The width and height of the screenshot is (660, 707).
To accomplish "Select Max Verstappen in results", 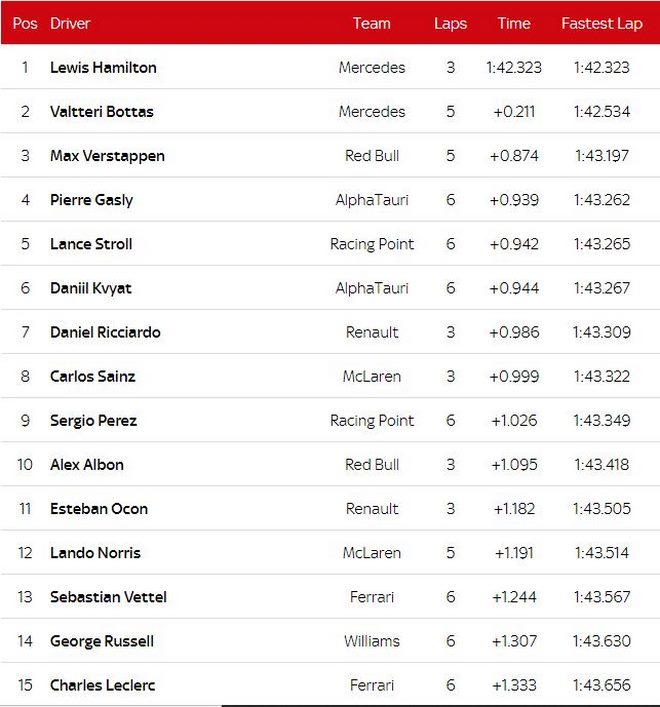I will [x=107, y=156].
